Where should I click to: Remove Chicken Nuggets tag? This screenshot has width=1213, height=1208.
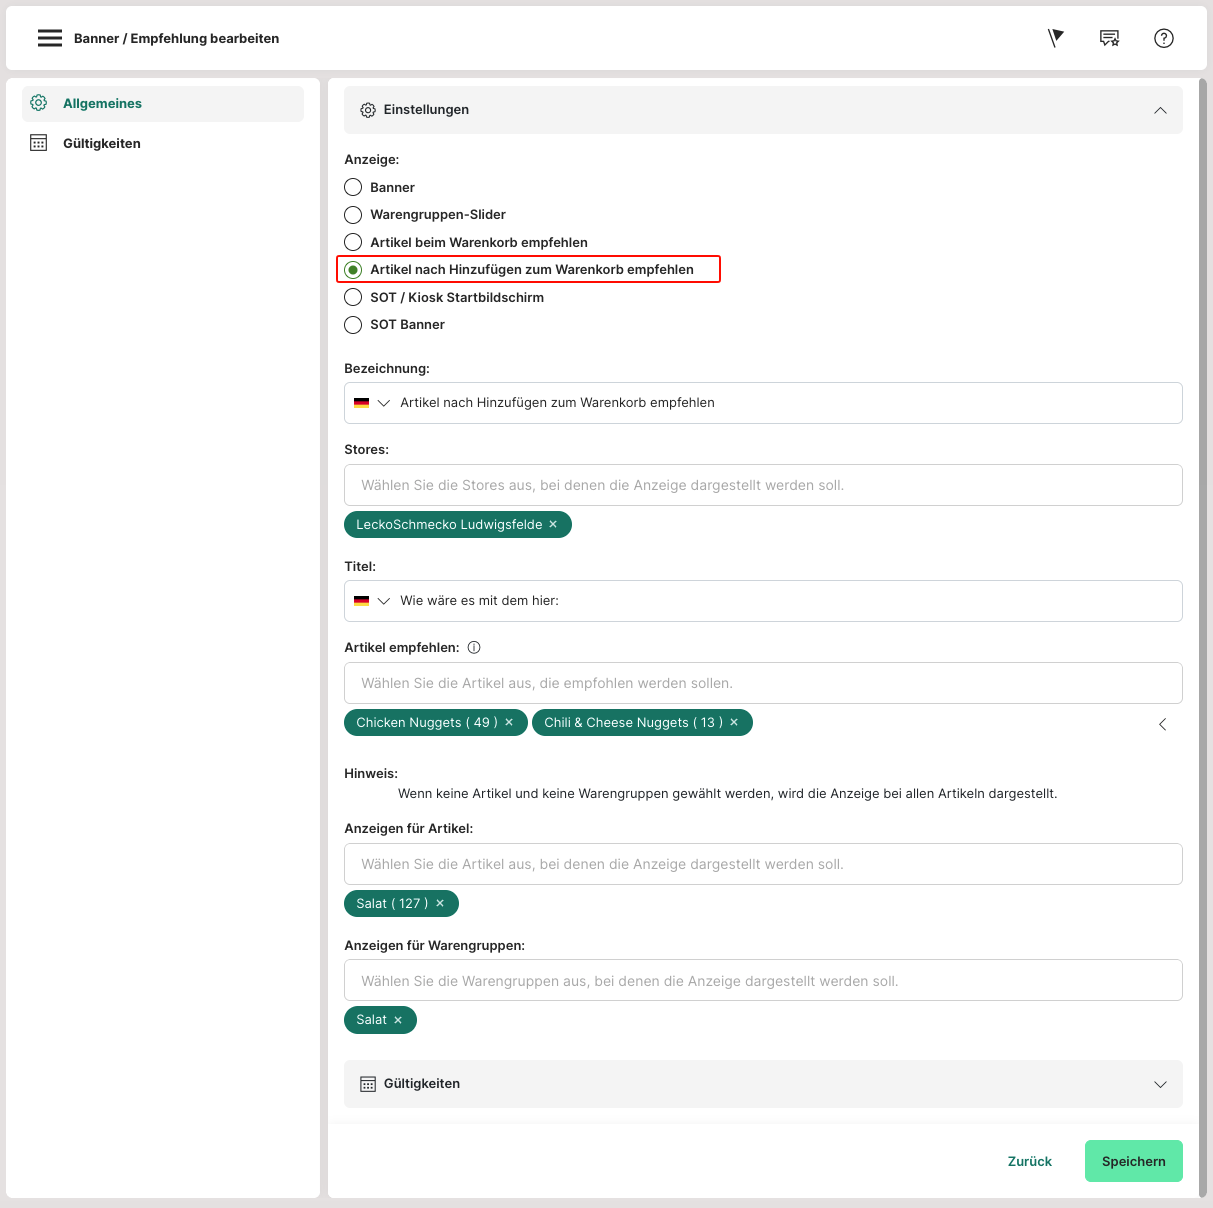[509, 722]
